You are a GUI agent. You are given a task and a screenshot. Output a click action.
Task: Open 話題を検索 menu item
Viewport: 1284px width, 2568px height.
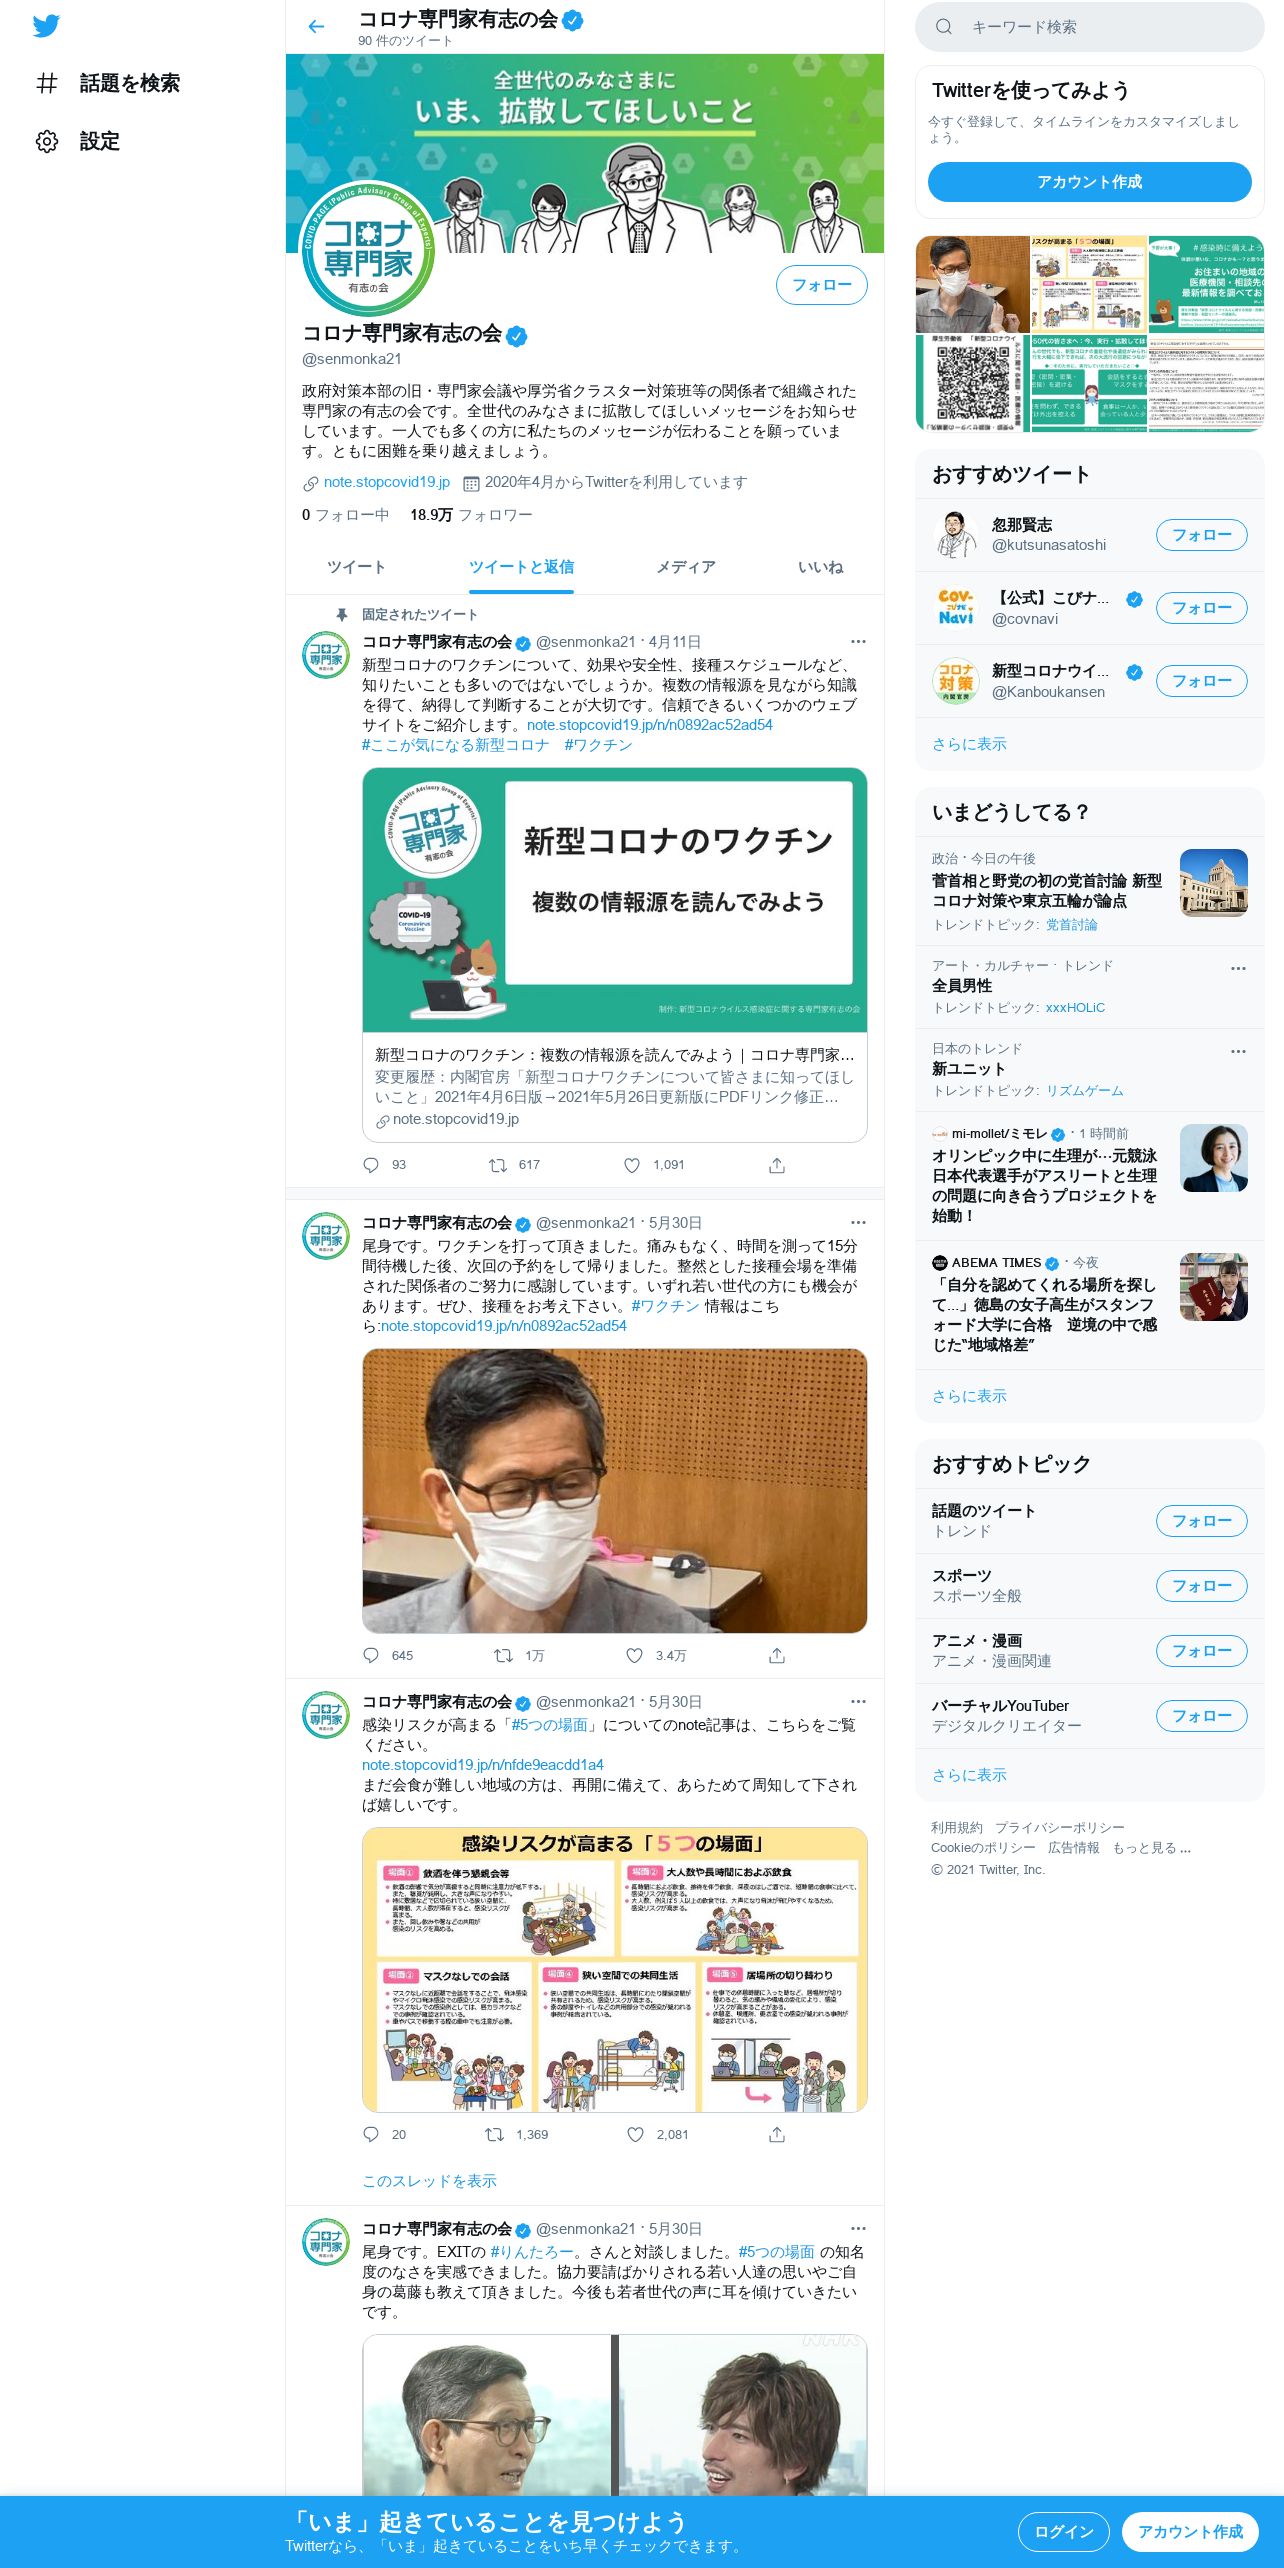(x=130, y=83)
